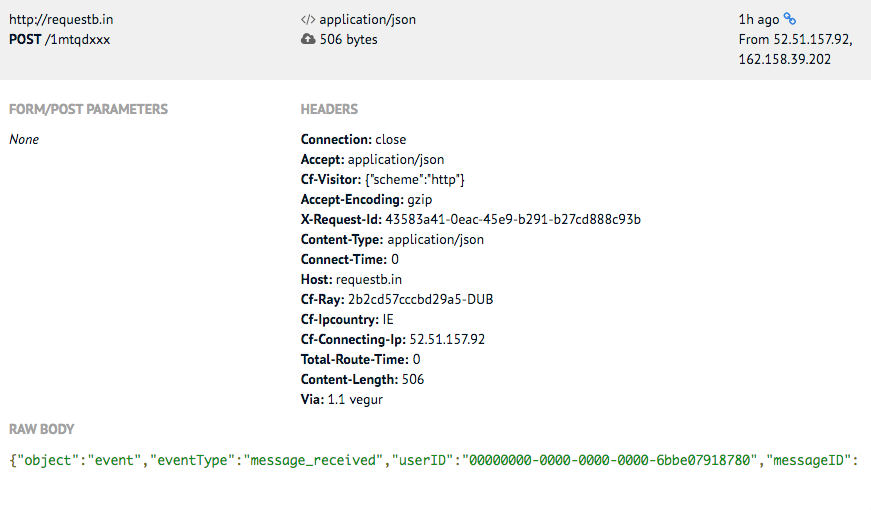This screenshot has height=510, width=871.
Task: Click the FORM/POST PARAMETERS heading
Action: tap(88, 109)
